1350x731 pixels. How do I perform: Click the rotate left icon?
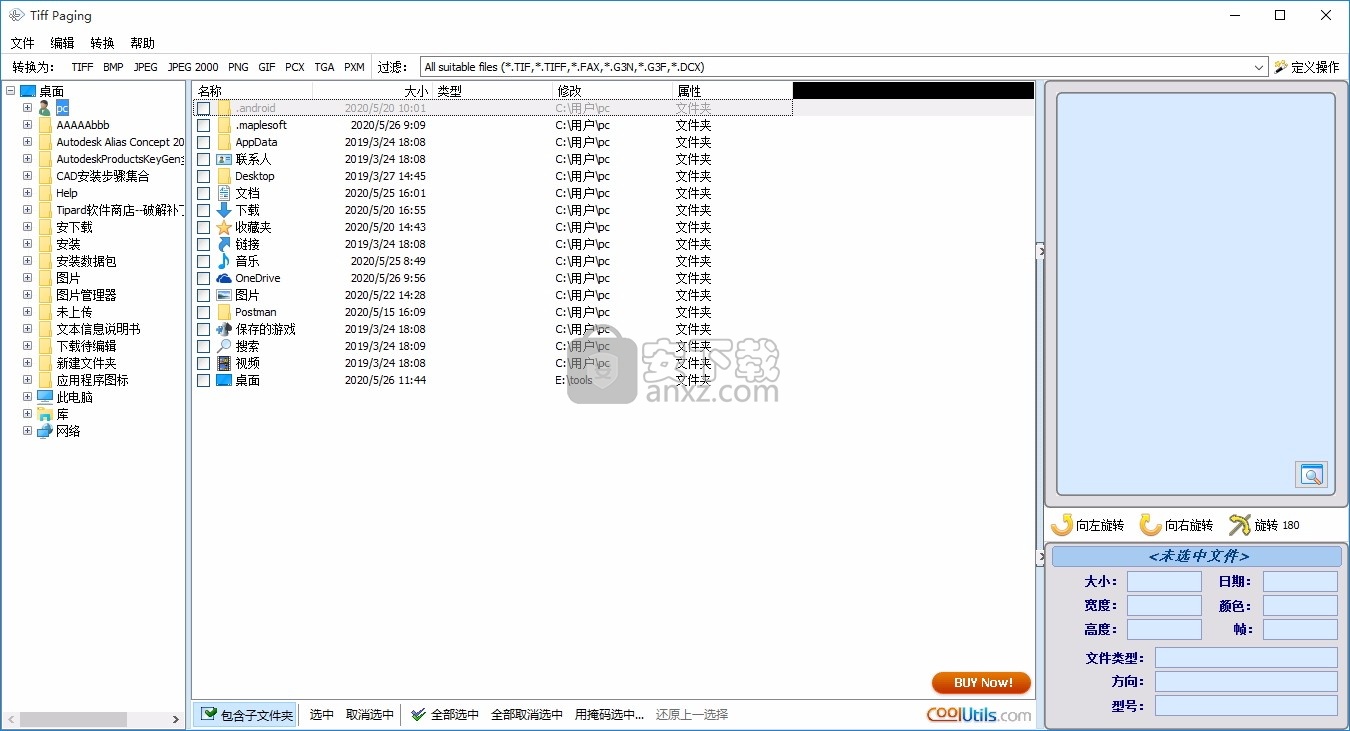pos(1062,524)
